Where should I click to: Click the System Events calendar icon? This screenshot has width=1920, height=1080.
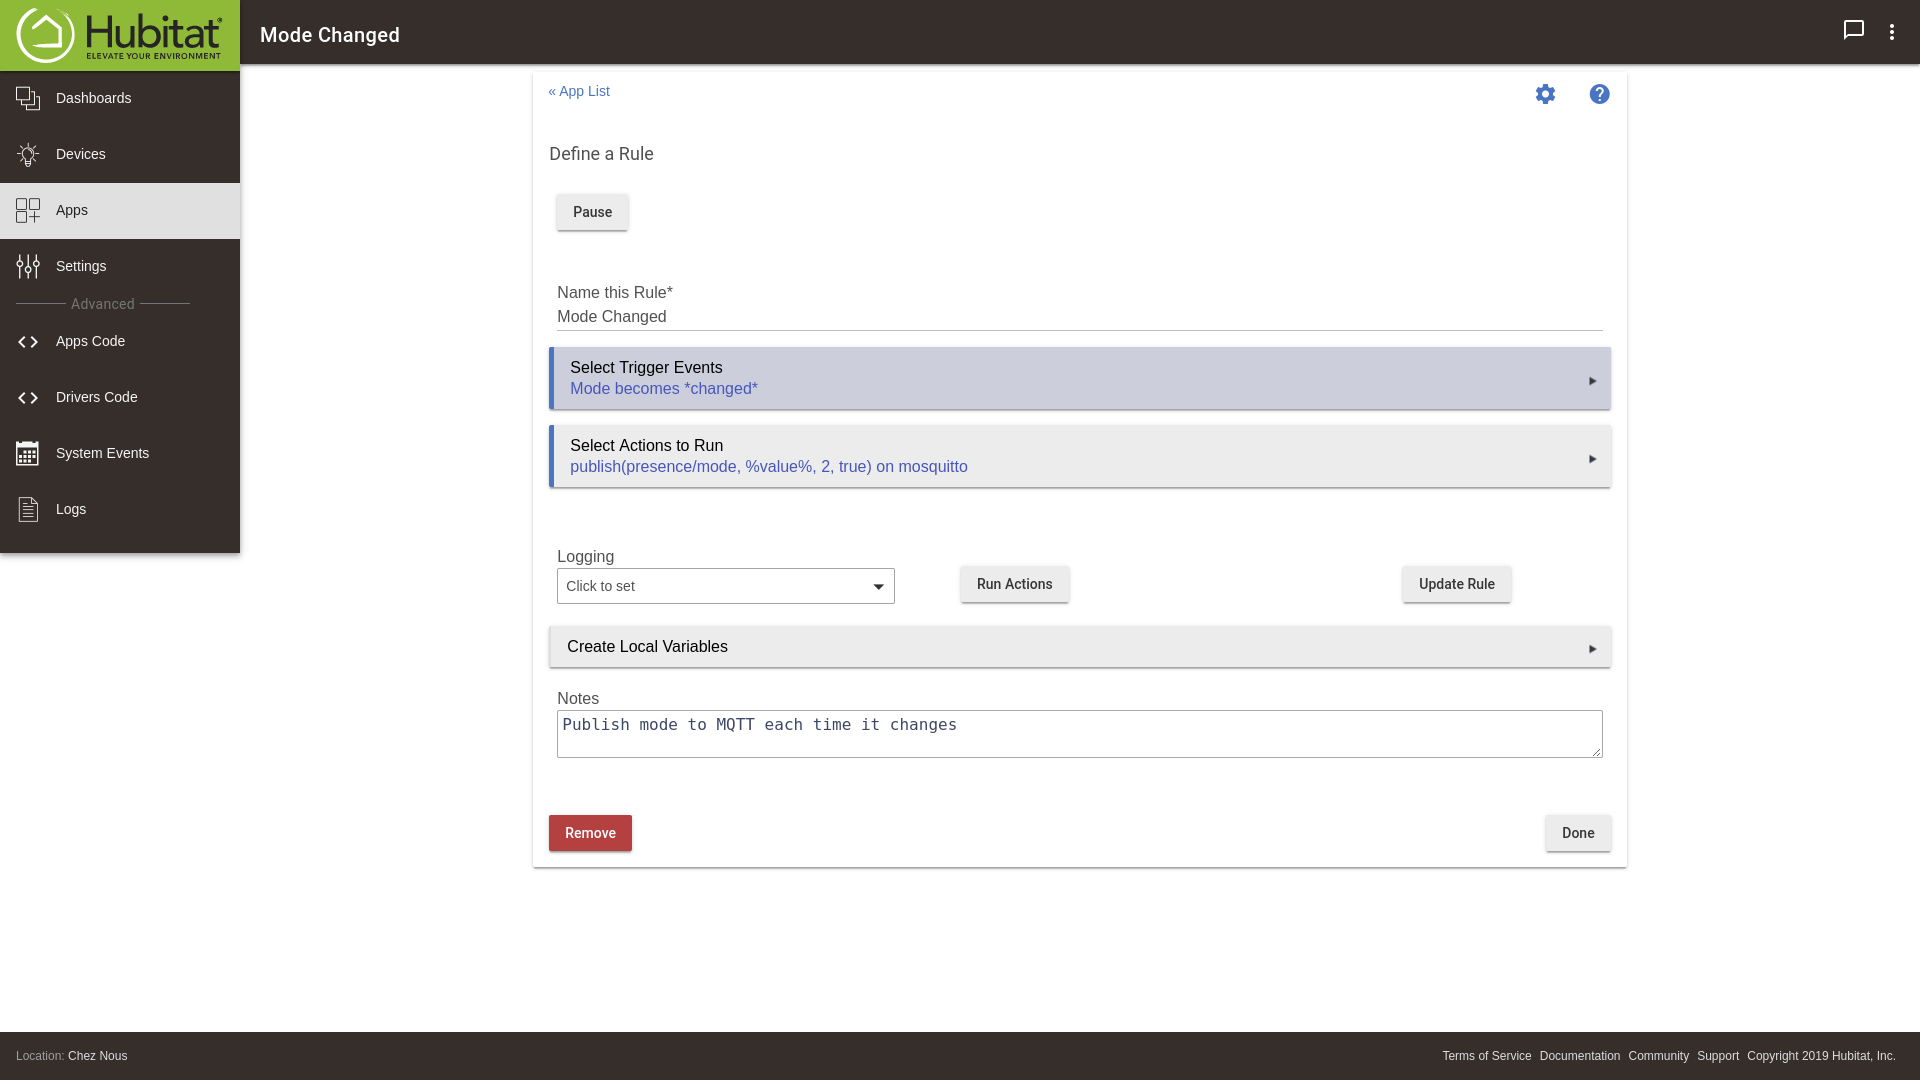(x=28, y=453)
